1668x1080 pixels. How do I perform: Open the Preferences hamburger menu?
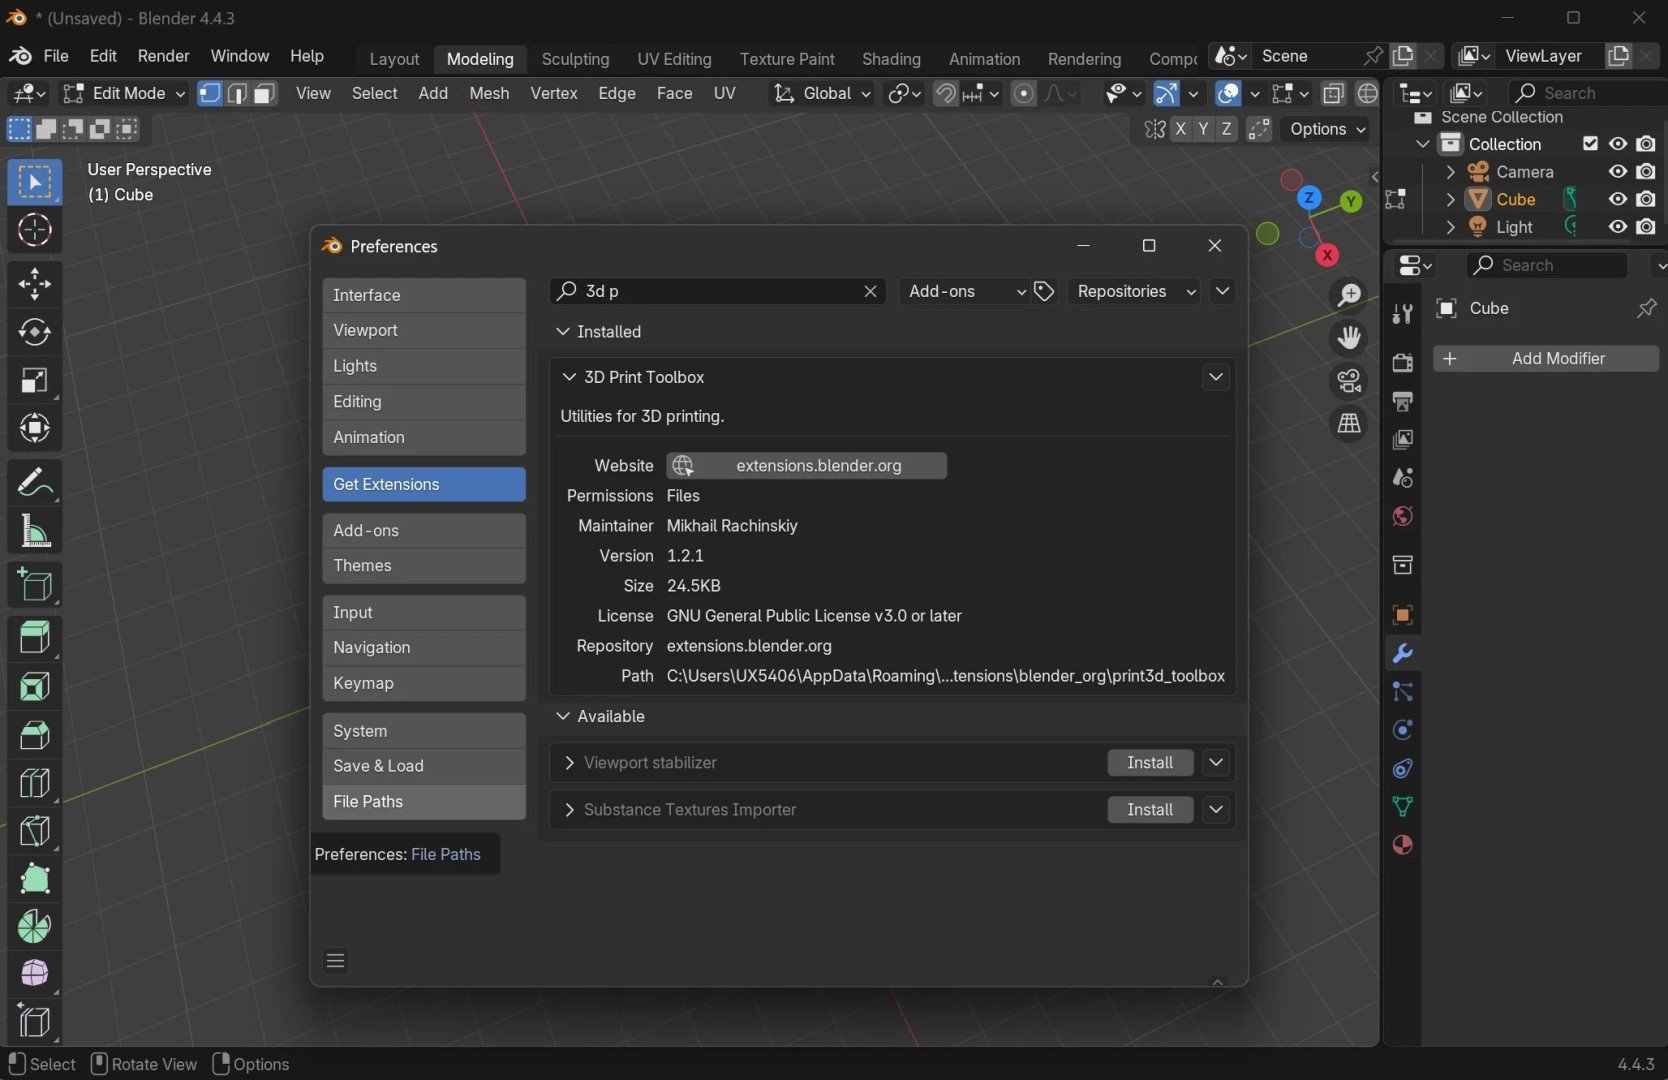[x=336, y=961]
